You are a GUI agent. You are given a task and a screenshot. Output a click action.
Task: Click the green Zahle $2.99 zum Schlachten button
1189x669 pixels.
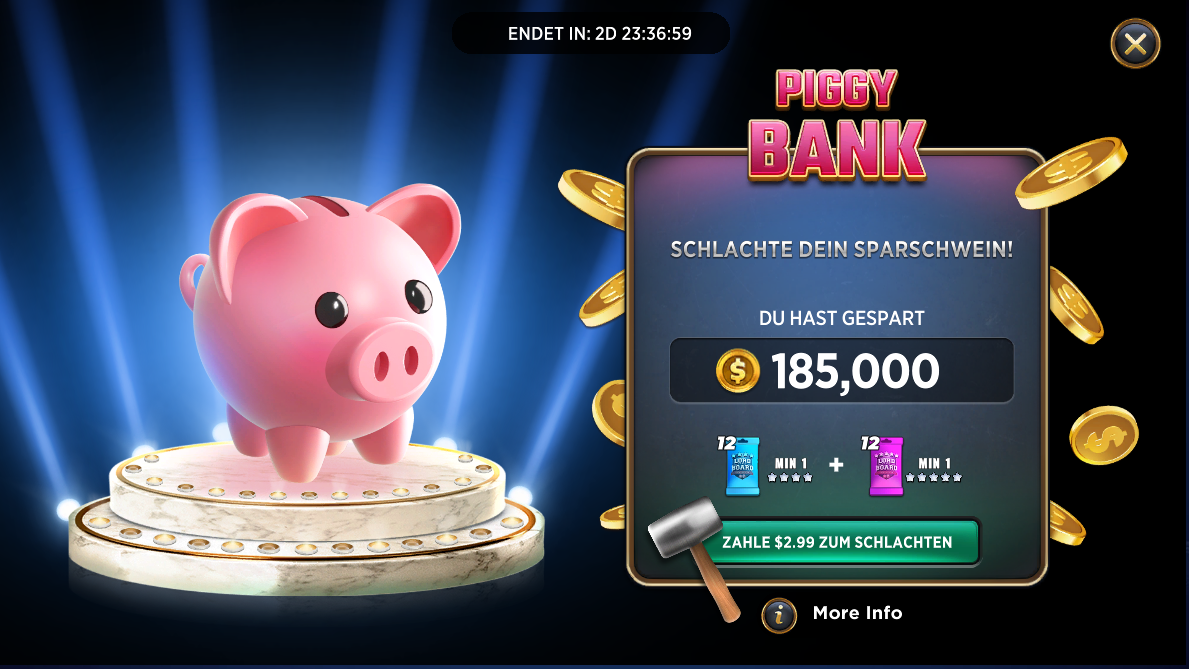pos(837,542)
